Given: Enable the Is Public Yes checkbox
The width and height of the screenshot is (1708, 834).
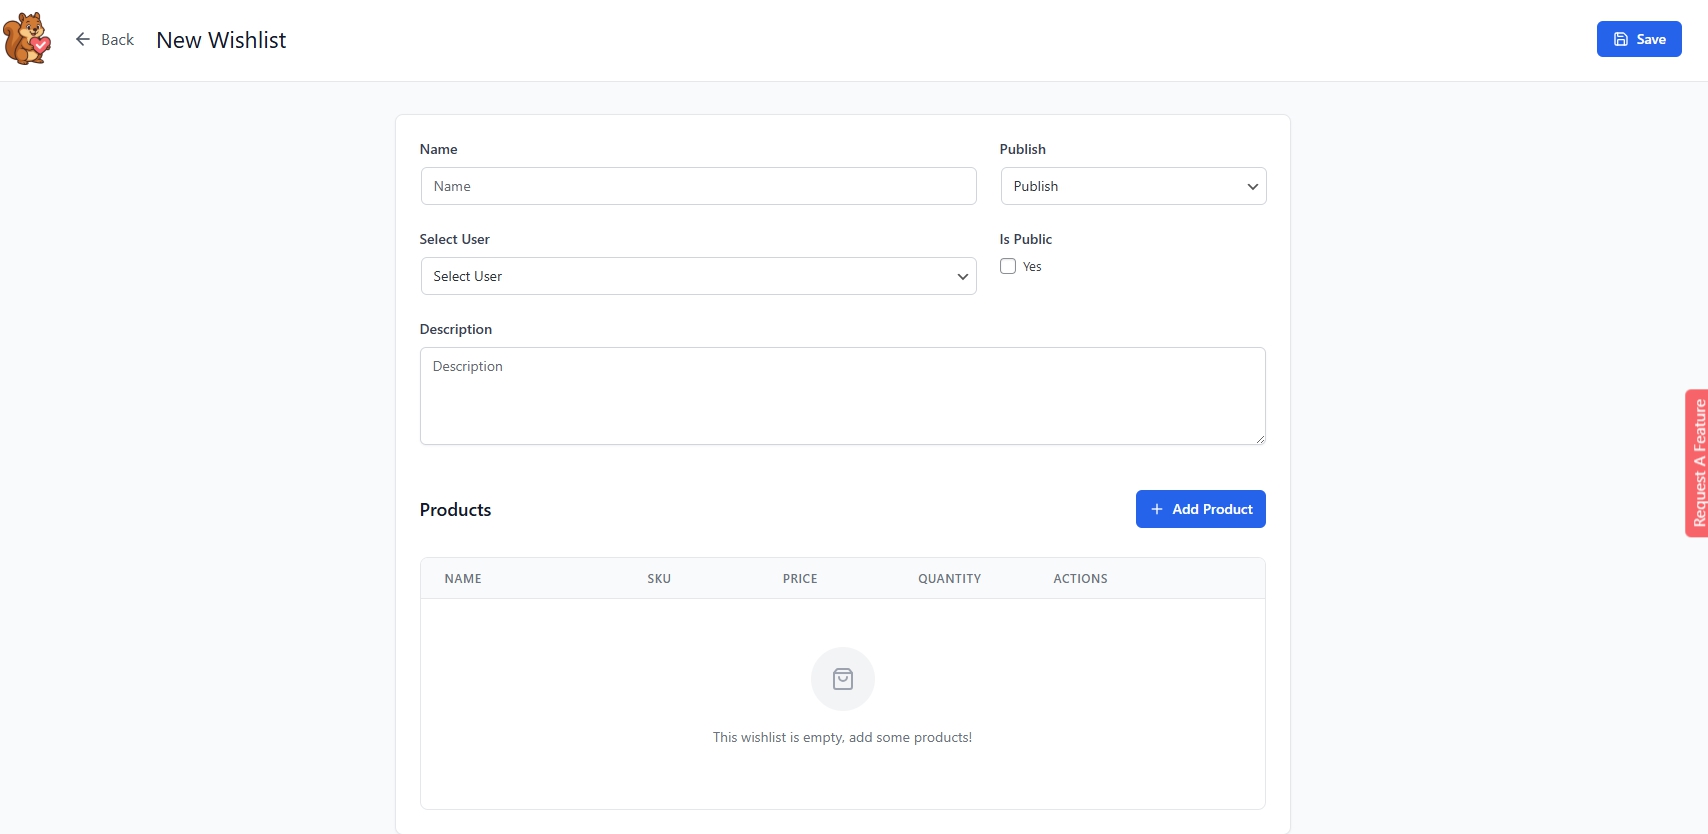Looking at the screenshot, I should [x=1008, y=266].
